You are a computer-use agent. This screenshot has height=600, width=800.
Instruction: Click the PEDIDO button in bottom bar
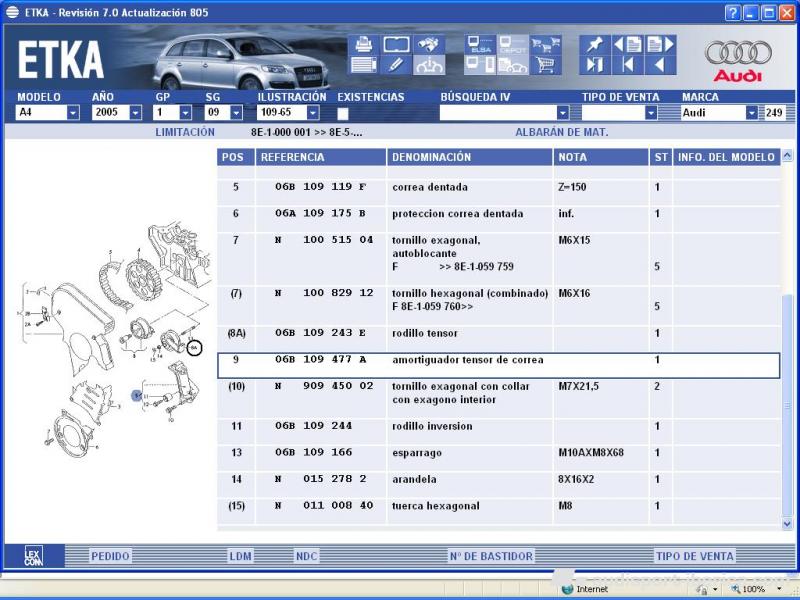(110, 556)
